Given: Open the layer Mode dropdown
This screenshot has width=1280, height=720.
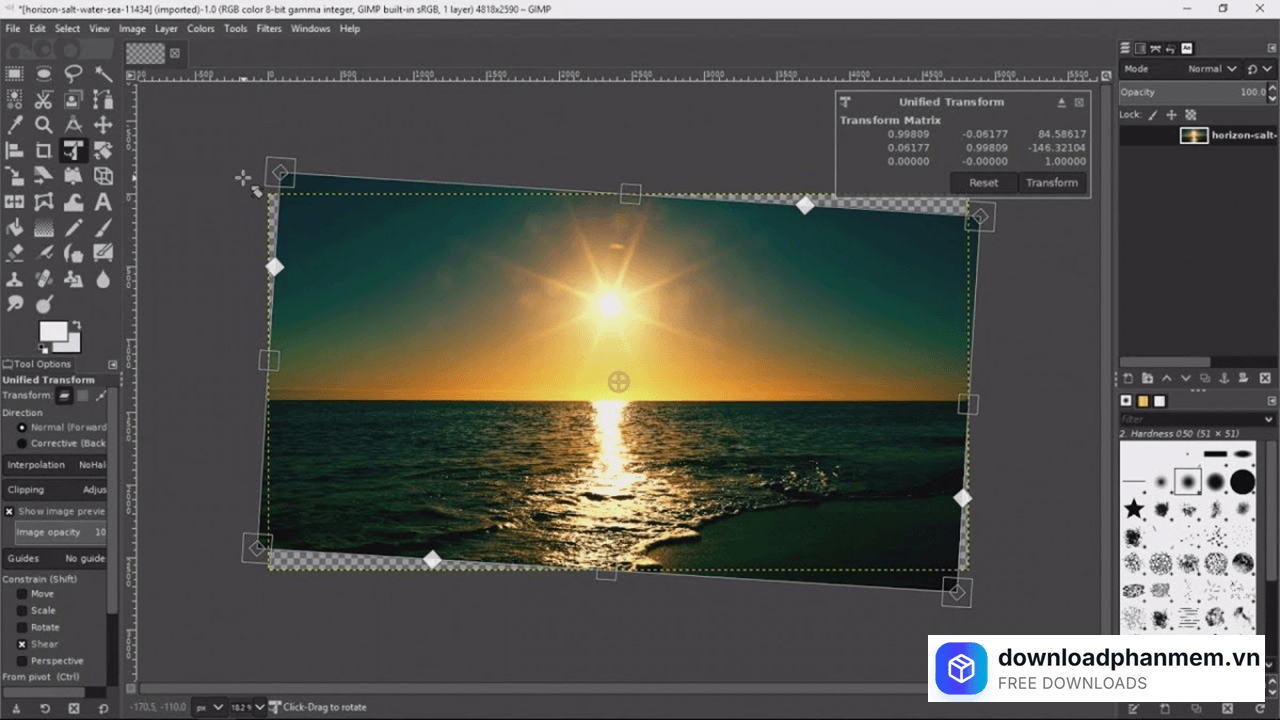Looking at the screenshot, I should coord(1211,69).
